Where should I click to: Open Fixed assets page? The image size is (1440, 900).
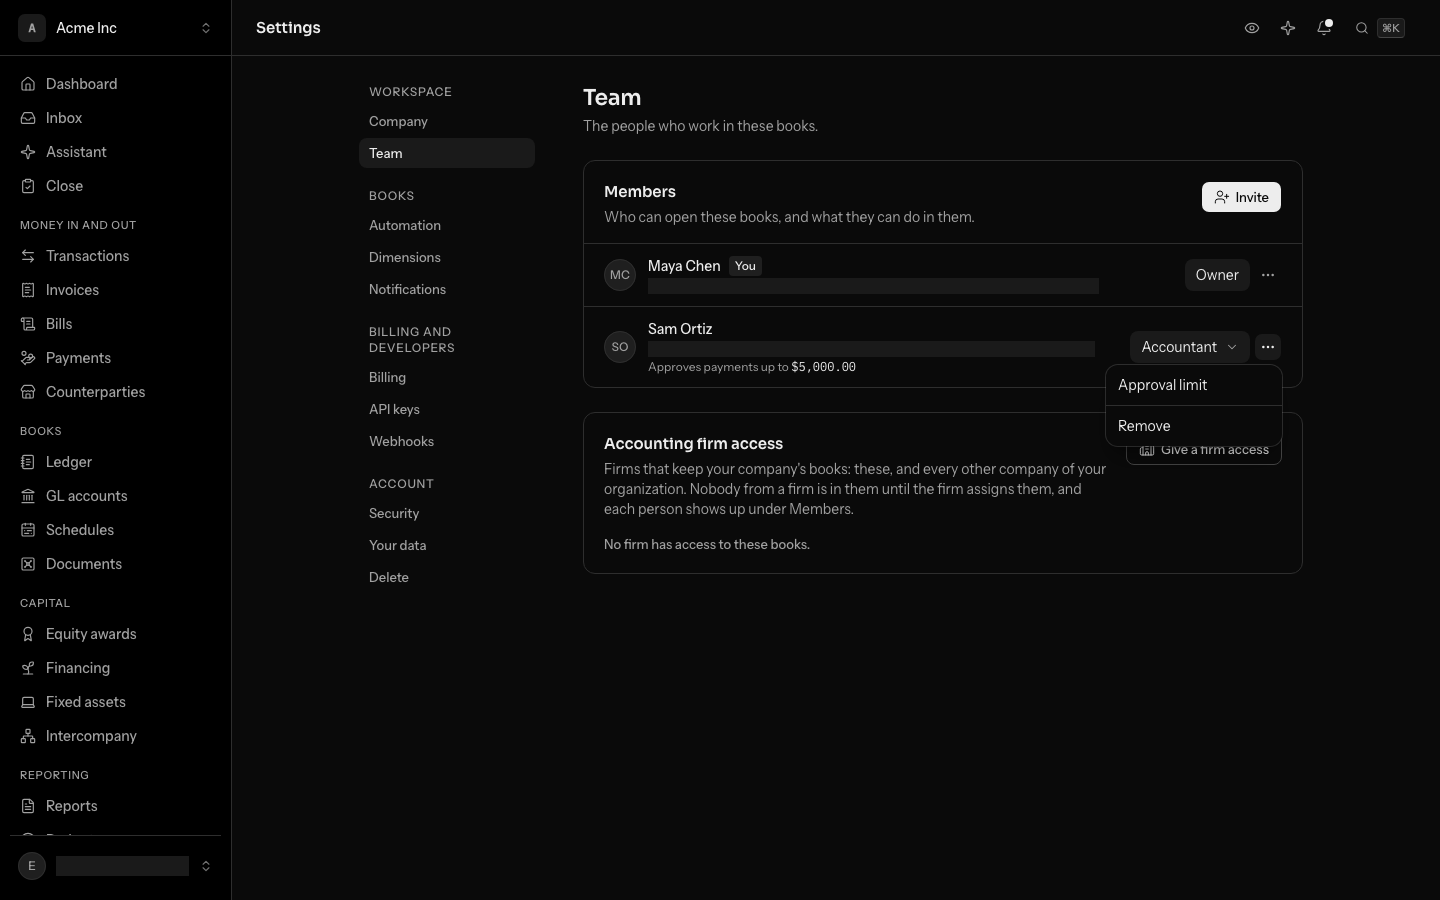click(x=115, y=702)
